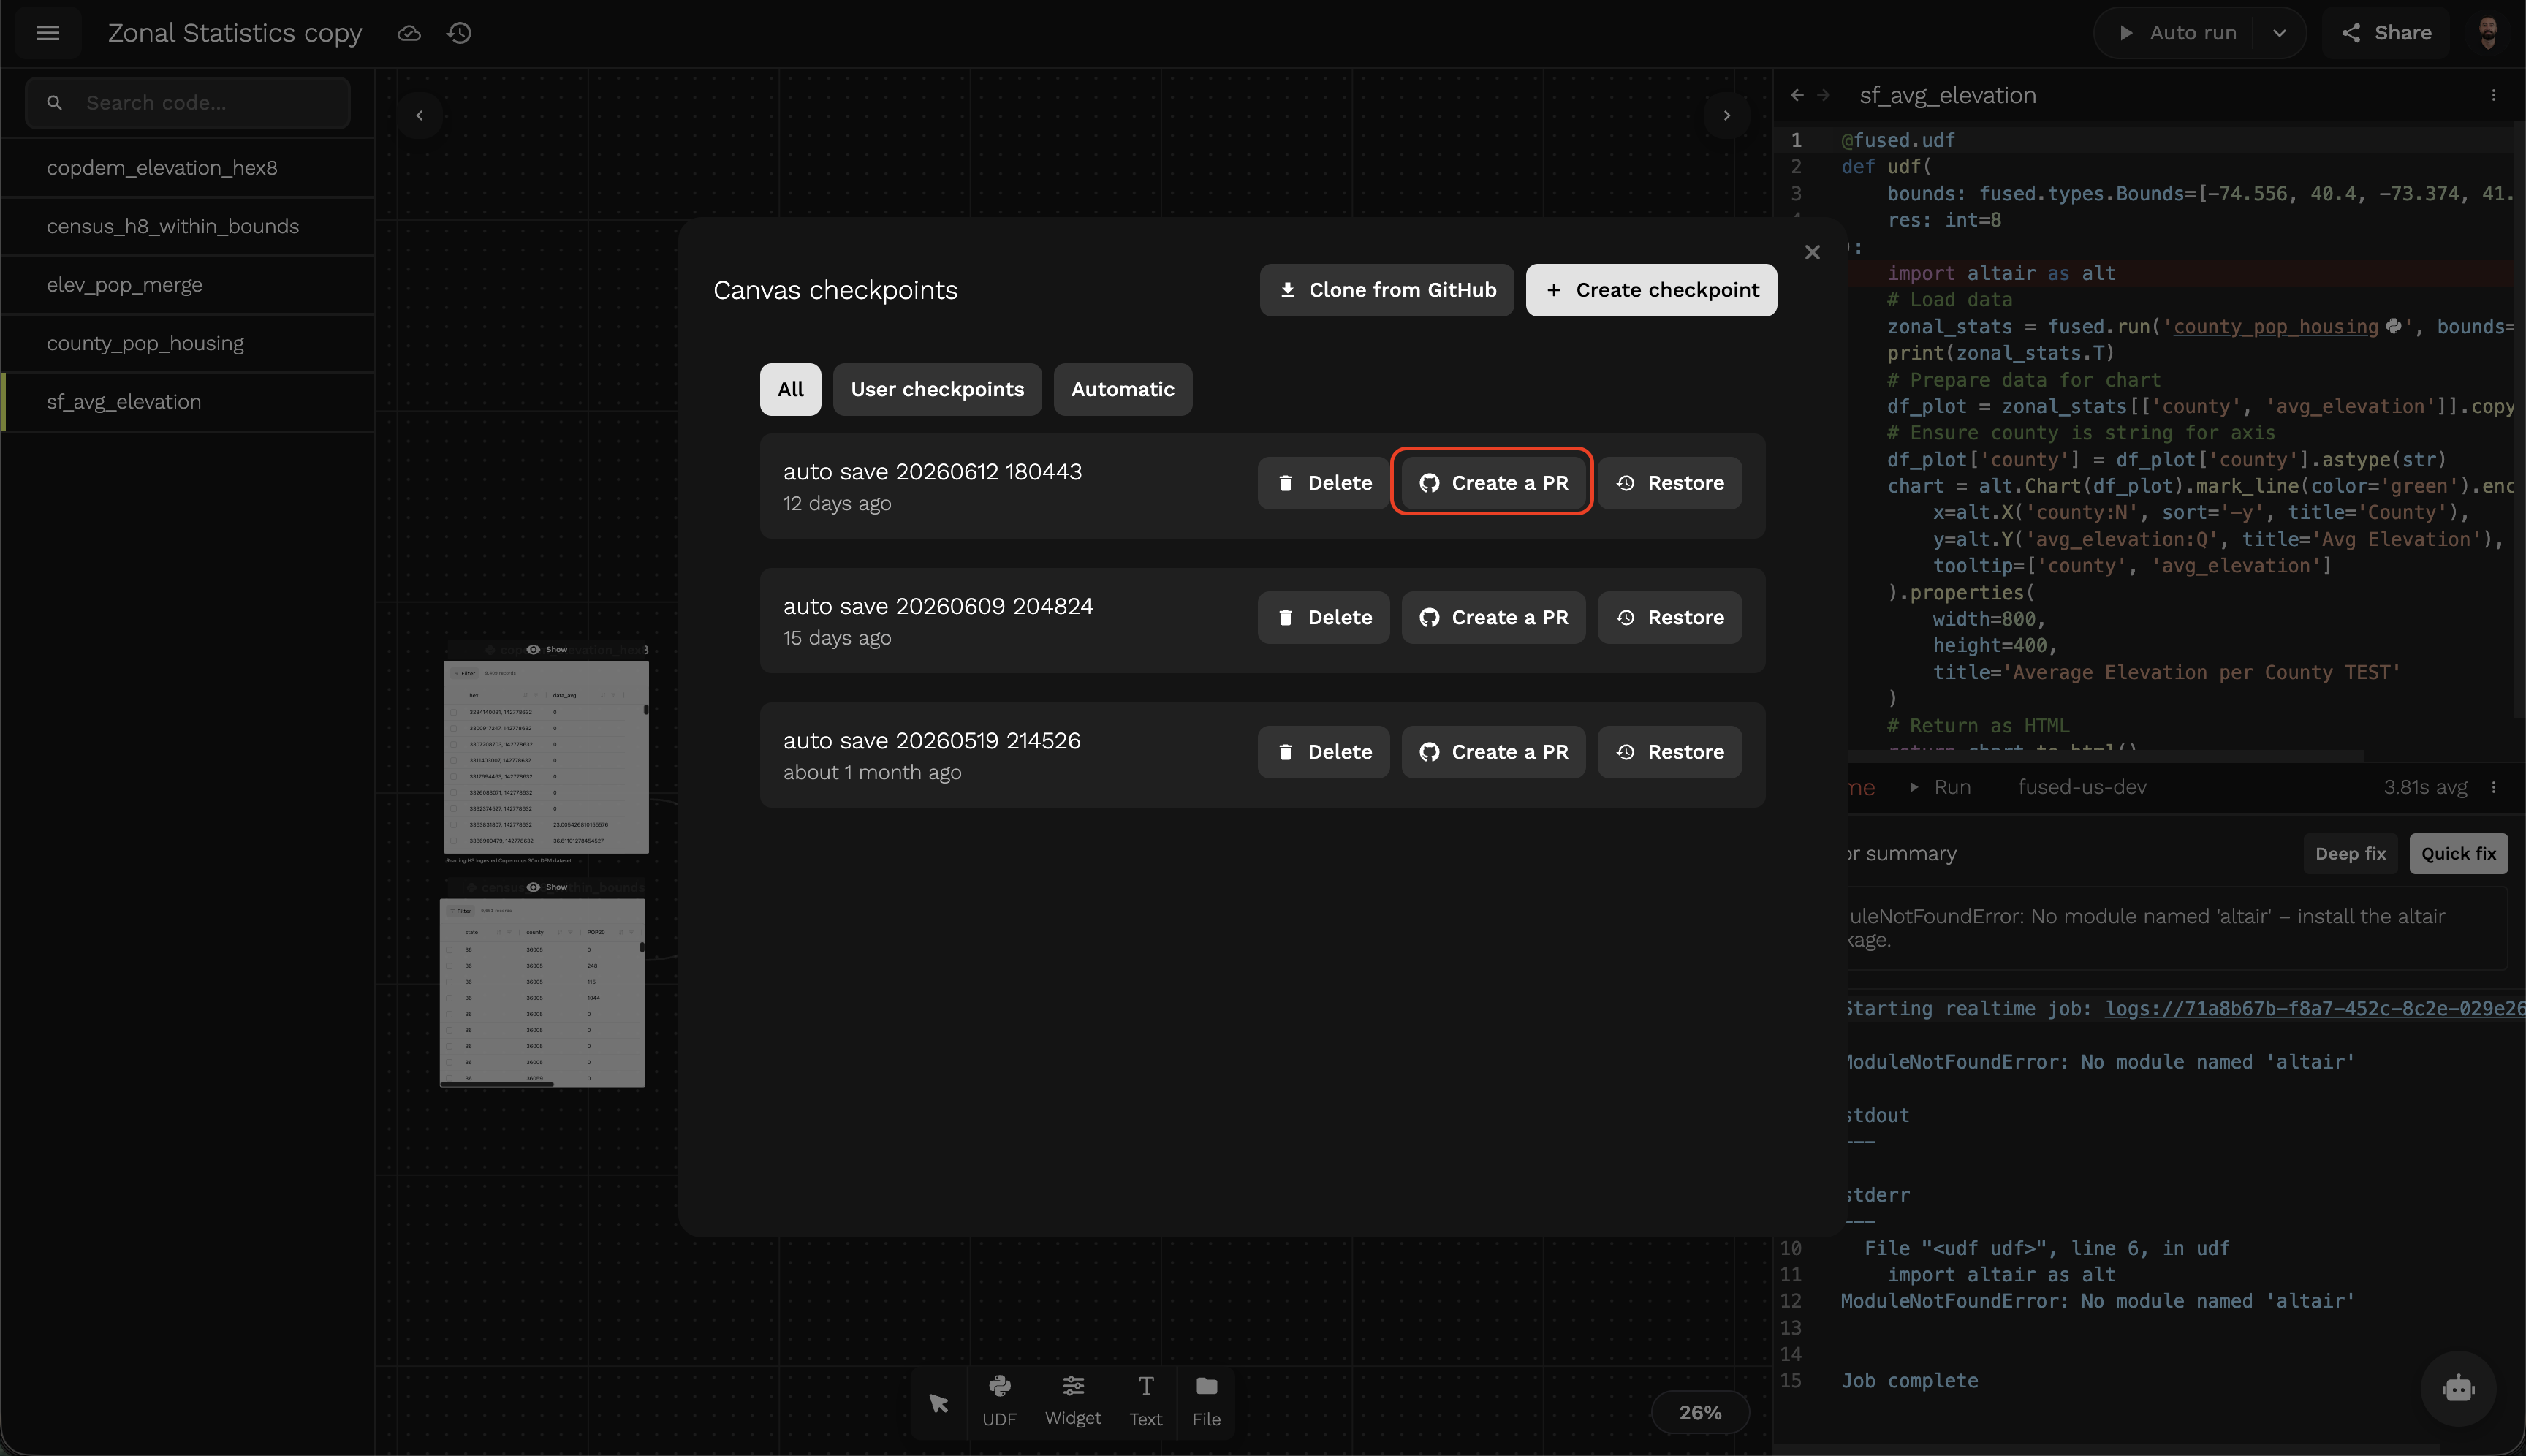Screen dimensions: 2526x1456
Task: Open the hamburger main menu
Action: tap(48, 33)
